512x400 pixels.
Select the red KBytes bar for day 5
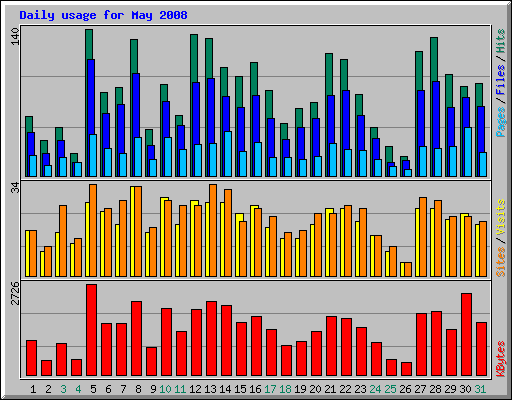click(x=92, y=330)
